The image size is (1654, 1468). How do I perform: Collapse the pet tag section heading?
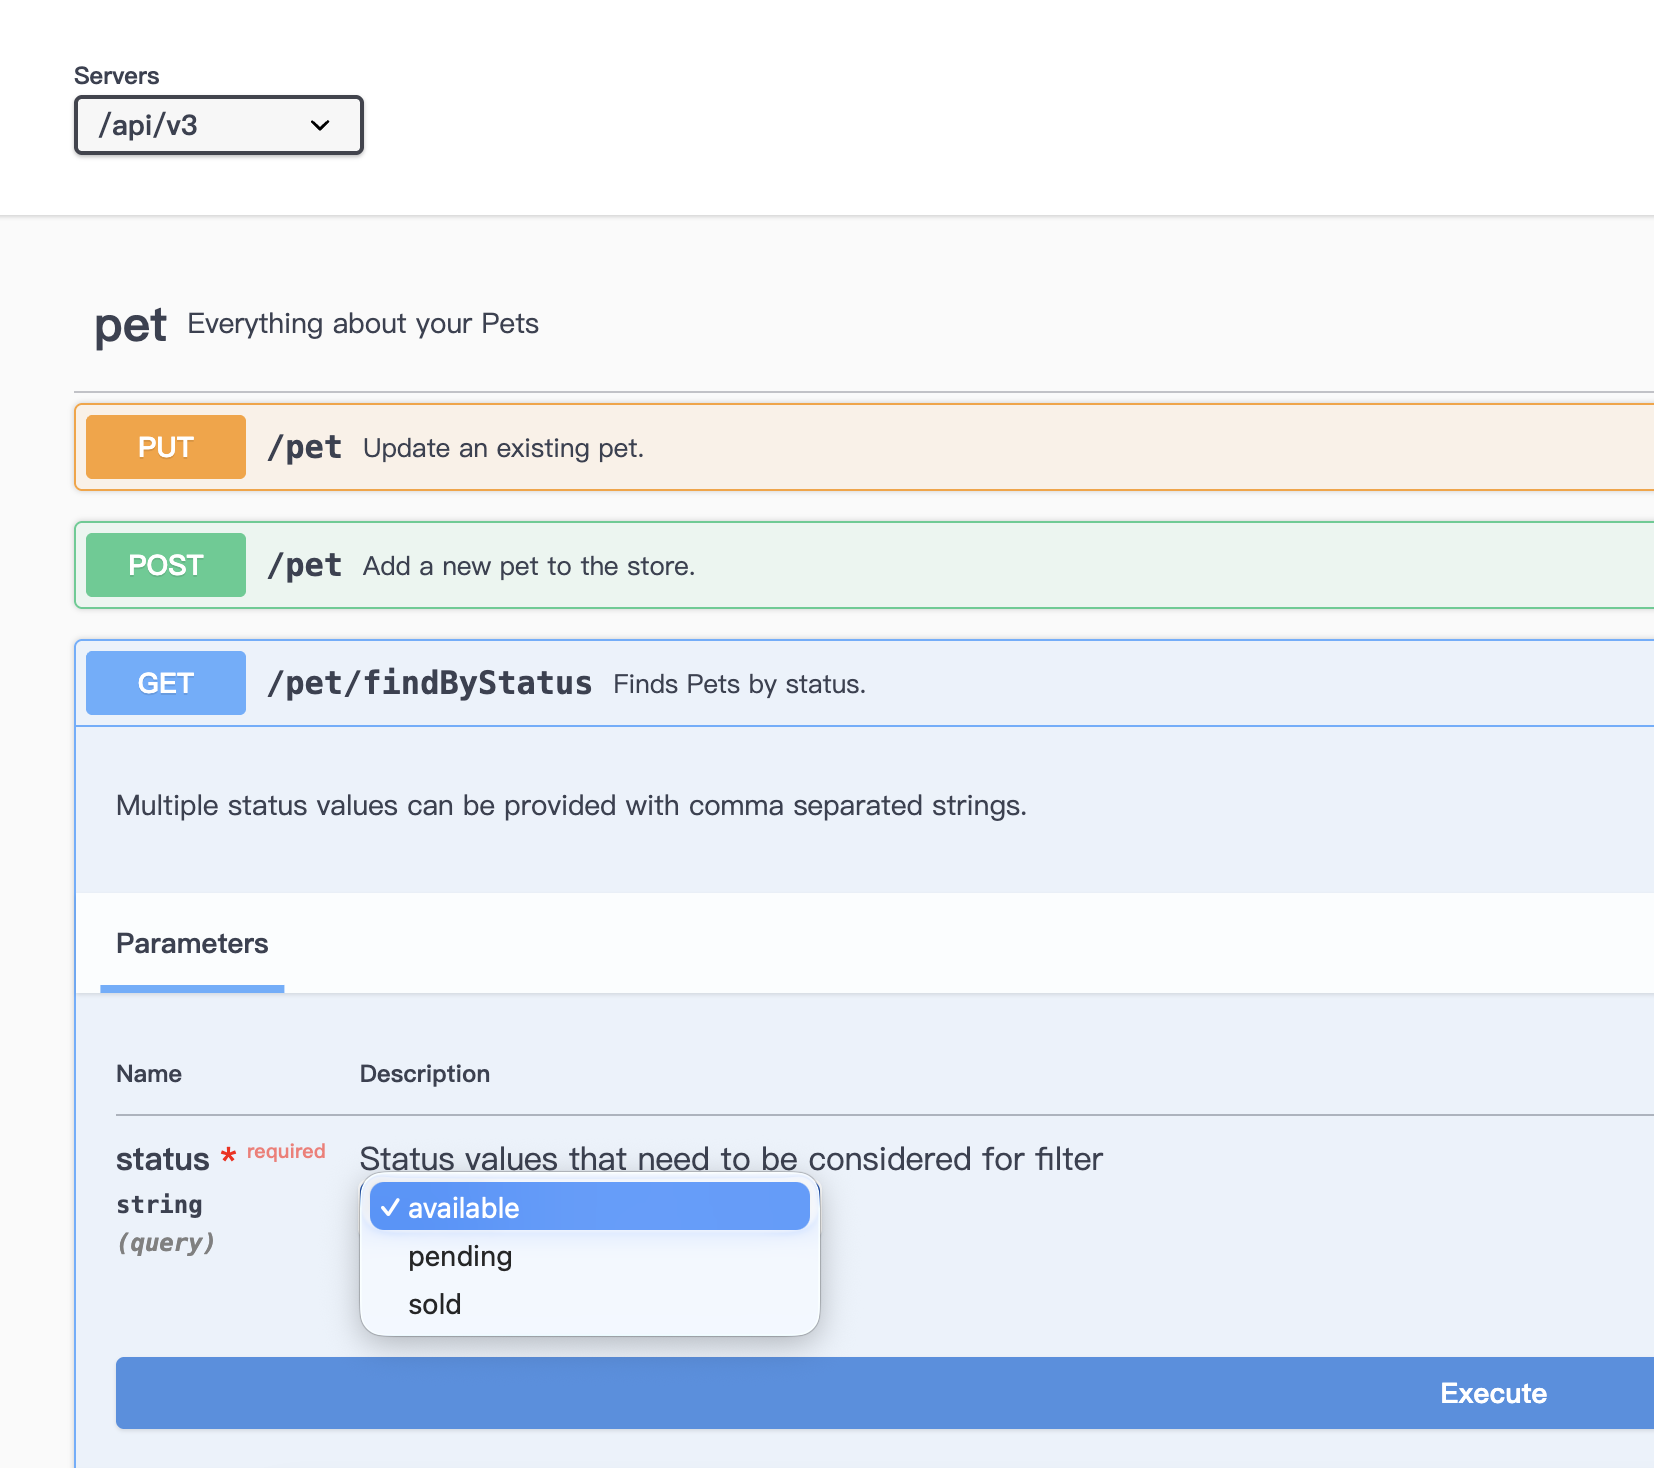[131, 326]
